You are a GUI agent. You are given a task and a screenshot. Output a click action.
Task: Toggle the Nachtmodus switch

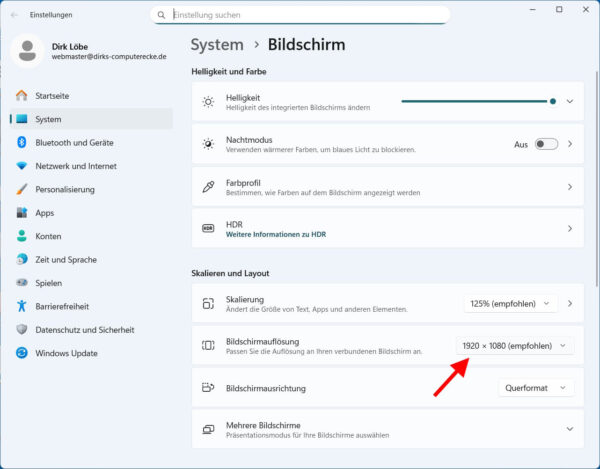point(546,144)
